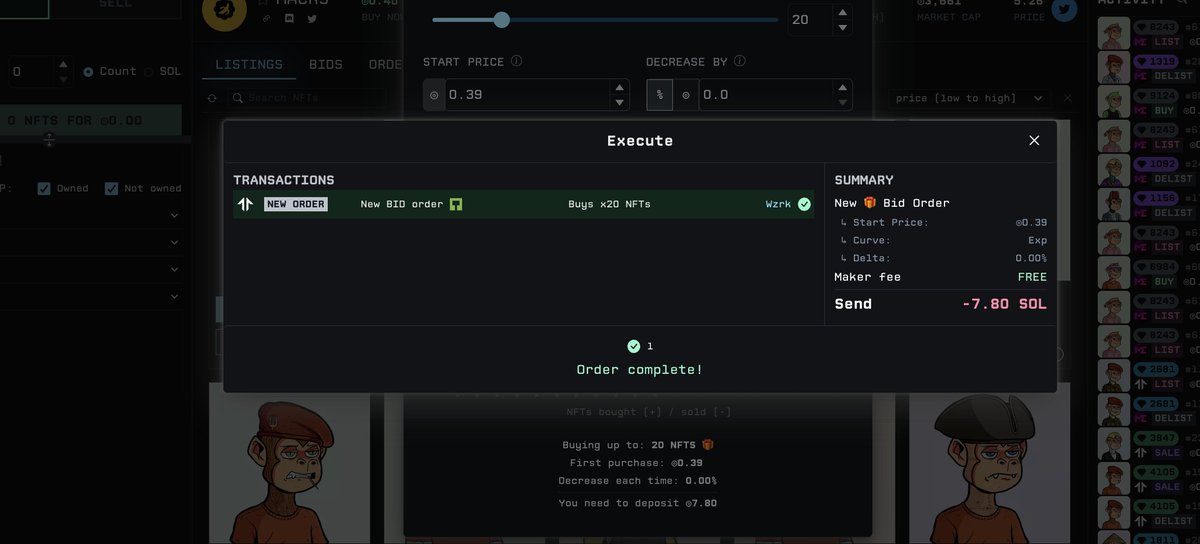Expand the second filter chevron in the left panel

174,242
